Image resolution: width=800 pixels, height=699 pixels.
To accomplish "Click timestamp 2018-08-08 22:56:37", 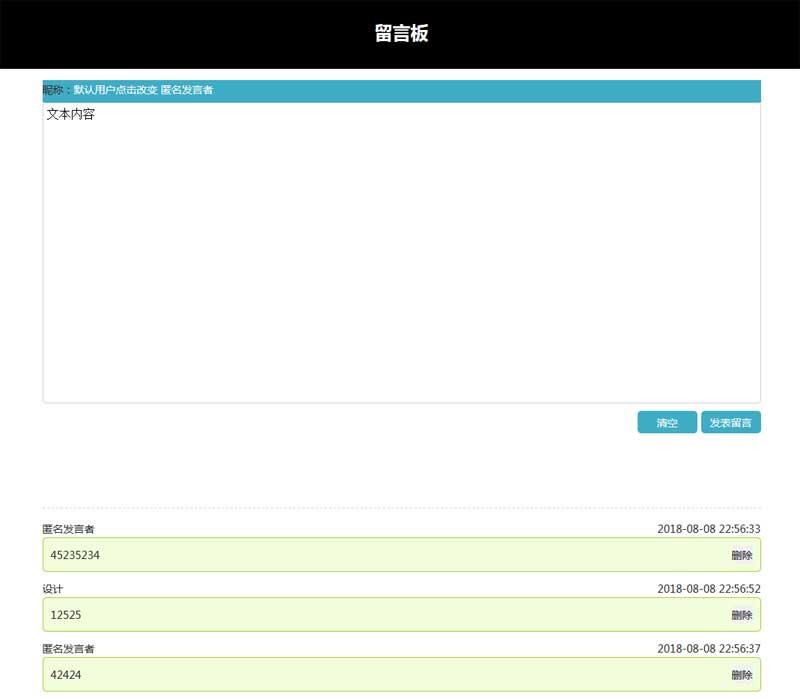I will (x=709, y=648).
